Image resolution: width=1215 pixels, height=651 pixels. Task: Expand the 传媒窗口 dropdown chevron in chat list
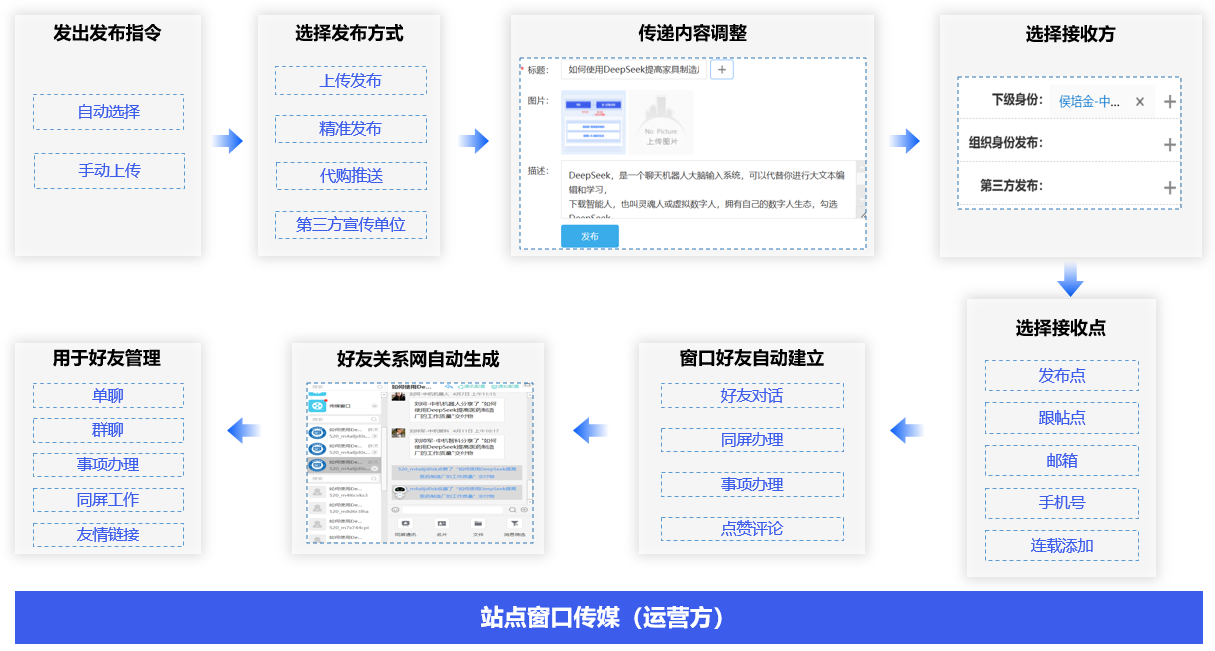point(374,406)
